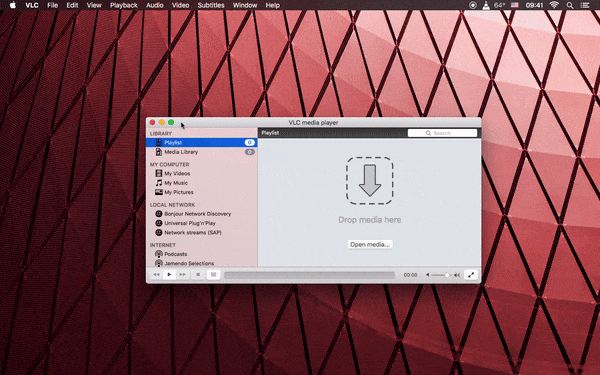Open Notification Center list icon

click(585, 5)
